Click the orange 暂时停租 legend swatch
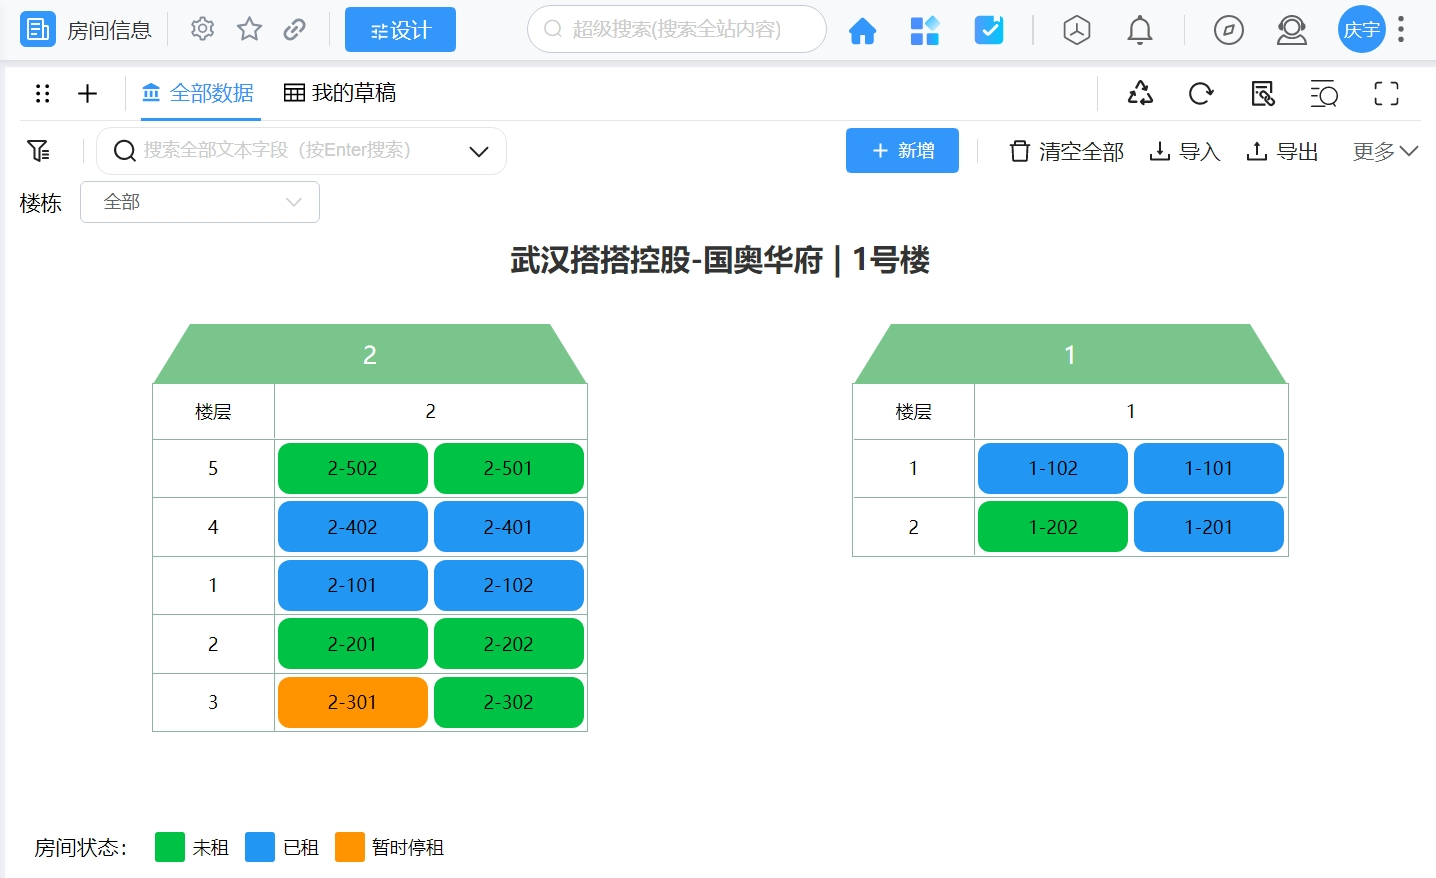The image size is (1436, 878). (350, 847)
